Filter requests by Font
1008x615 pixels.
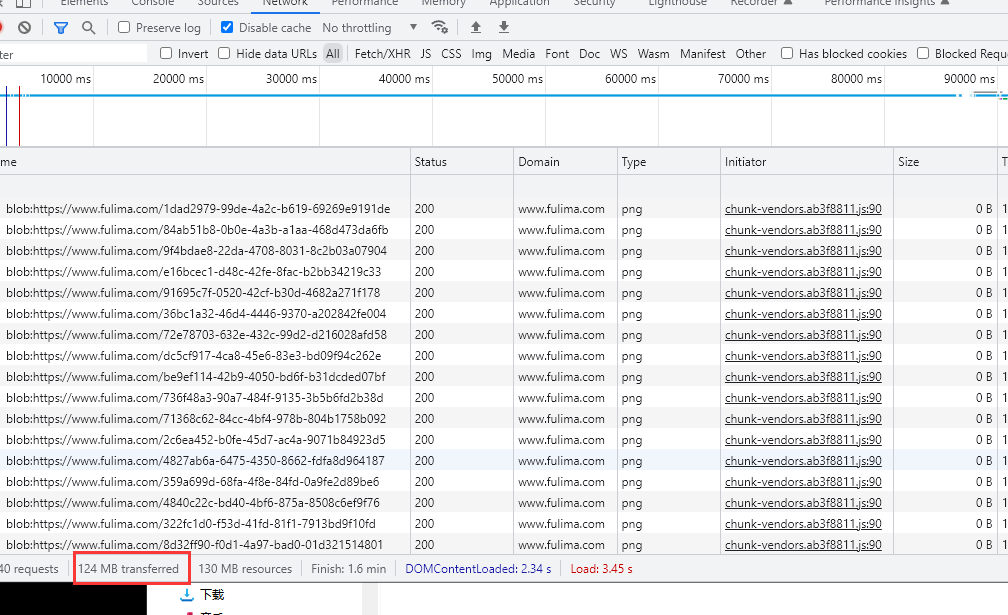pyautogui.click(x=557, y=54)
